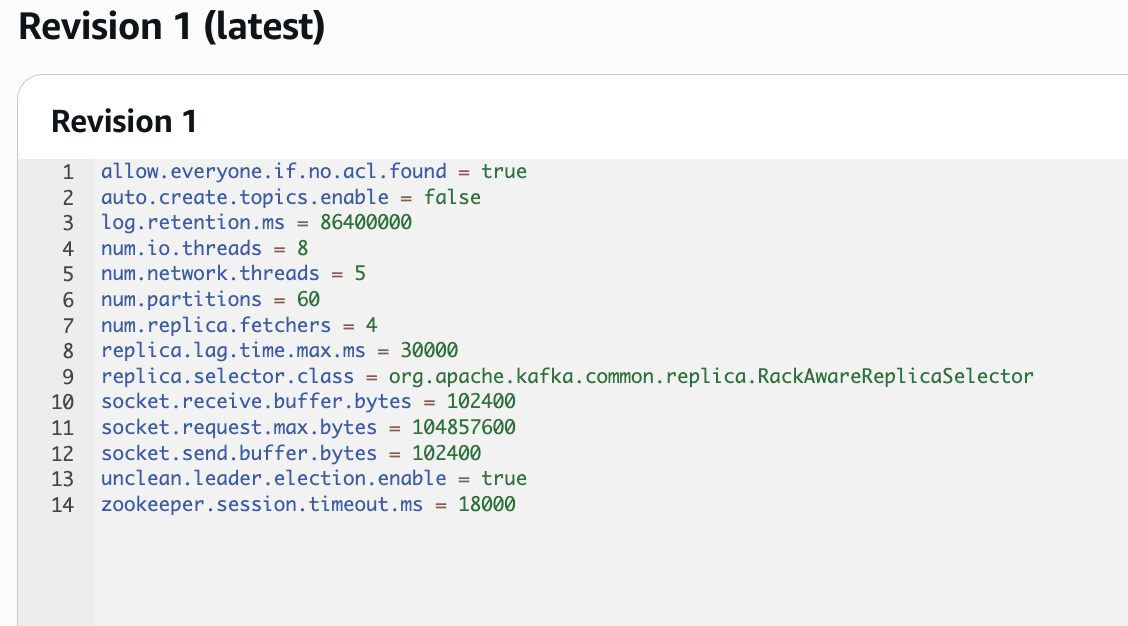Click line number 4 in gutter
1128x626 pixels.
coord(68,249)
